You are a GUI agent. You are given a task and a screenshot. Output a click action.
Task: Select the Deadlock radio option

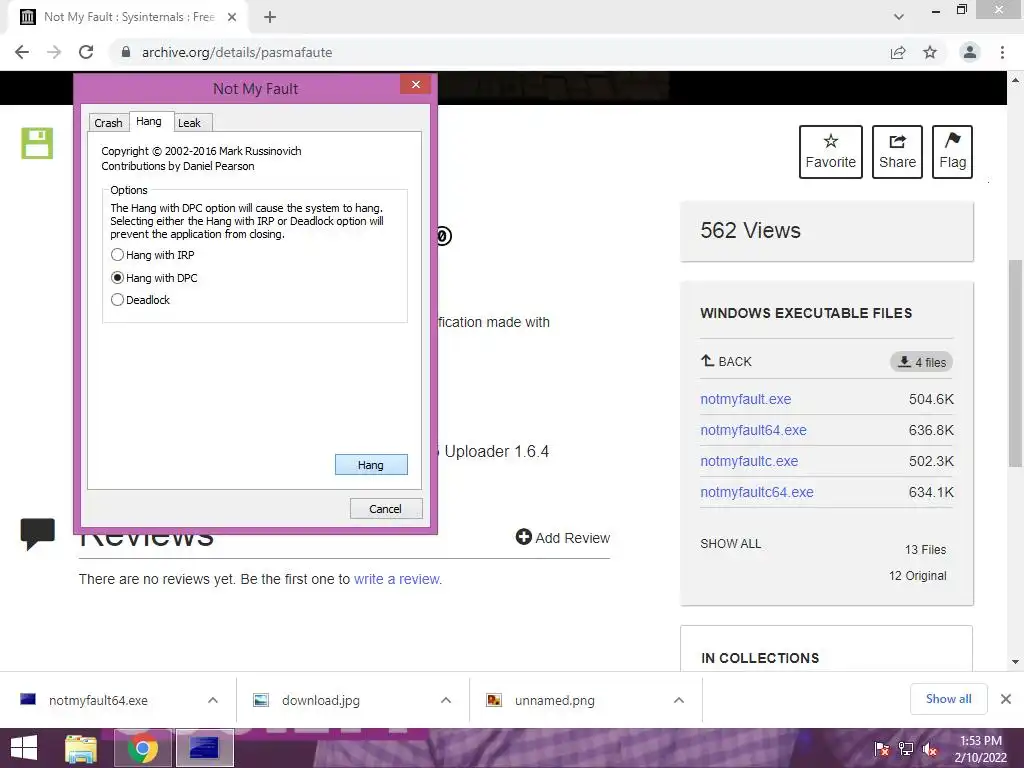tap(140, 300)
